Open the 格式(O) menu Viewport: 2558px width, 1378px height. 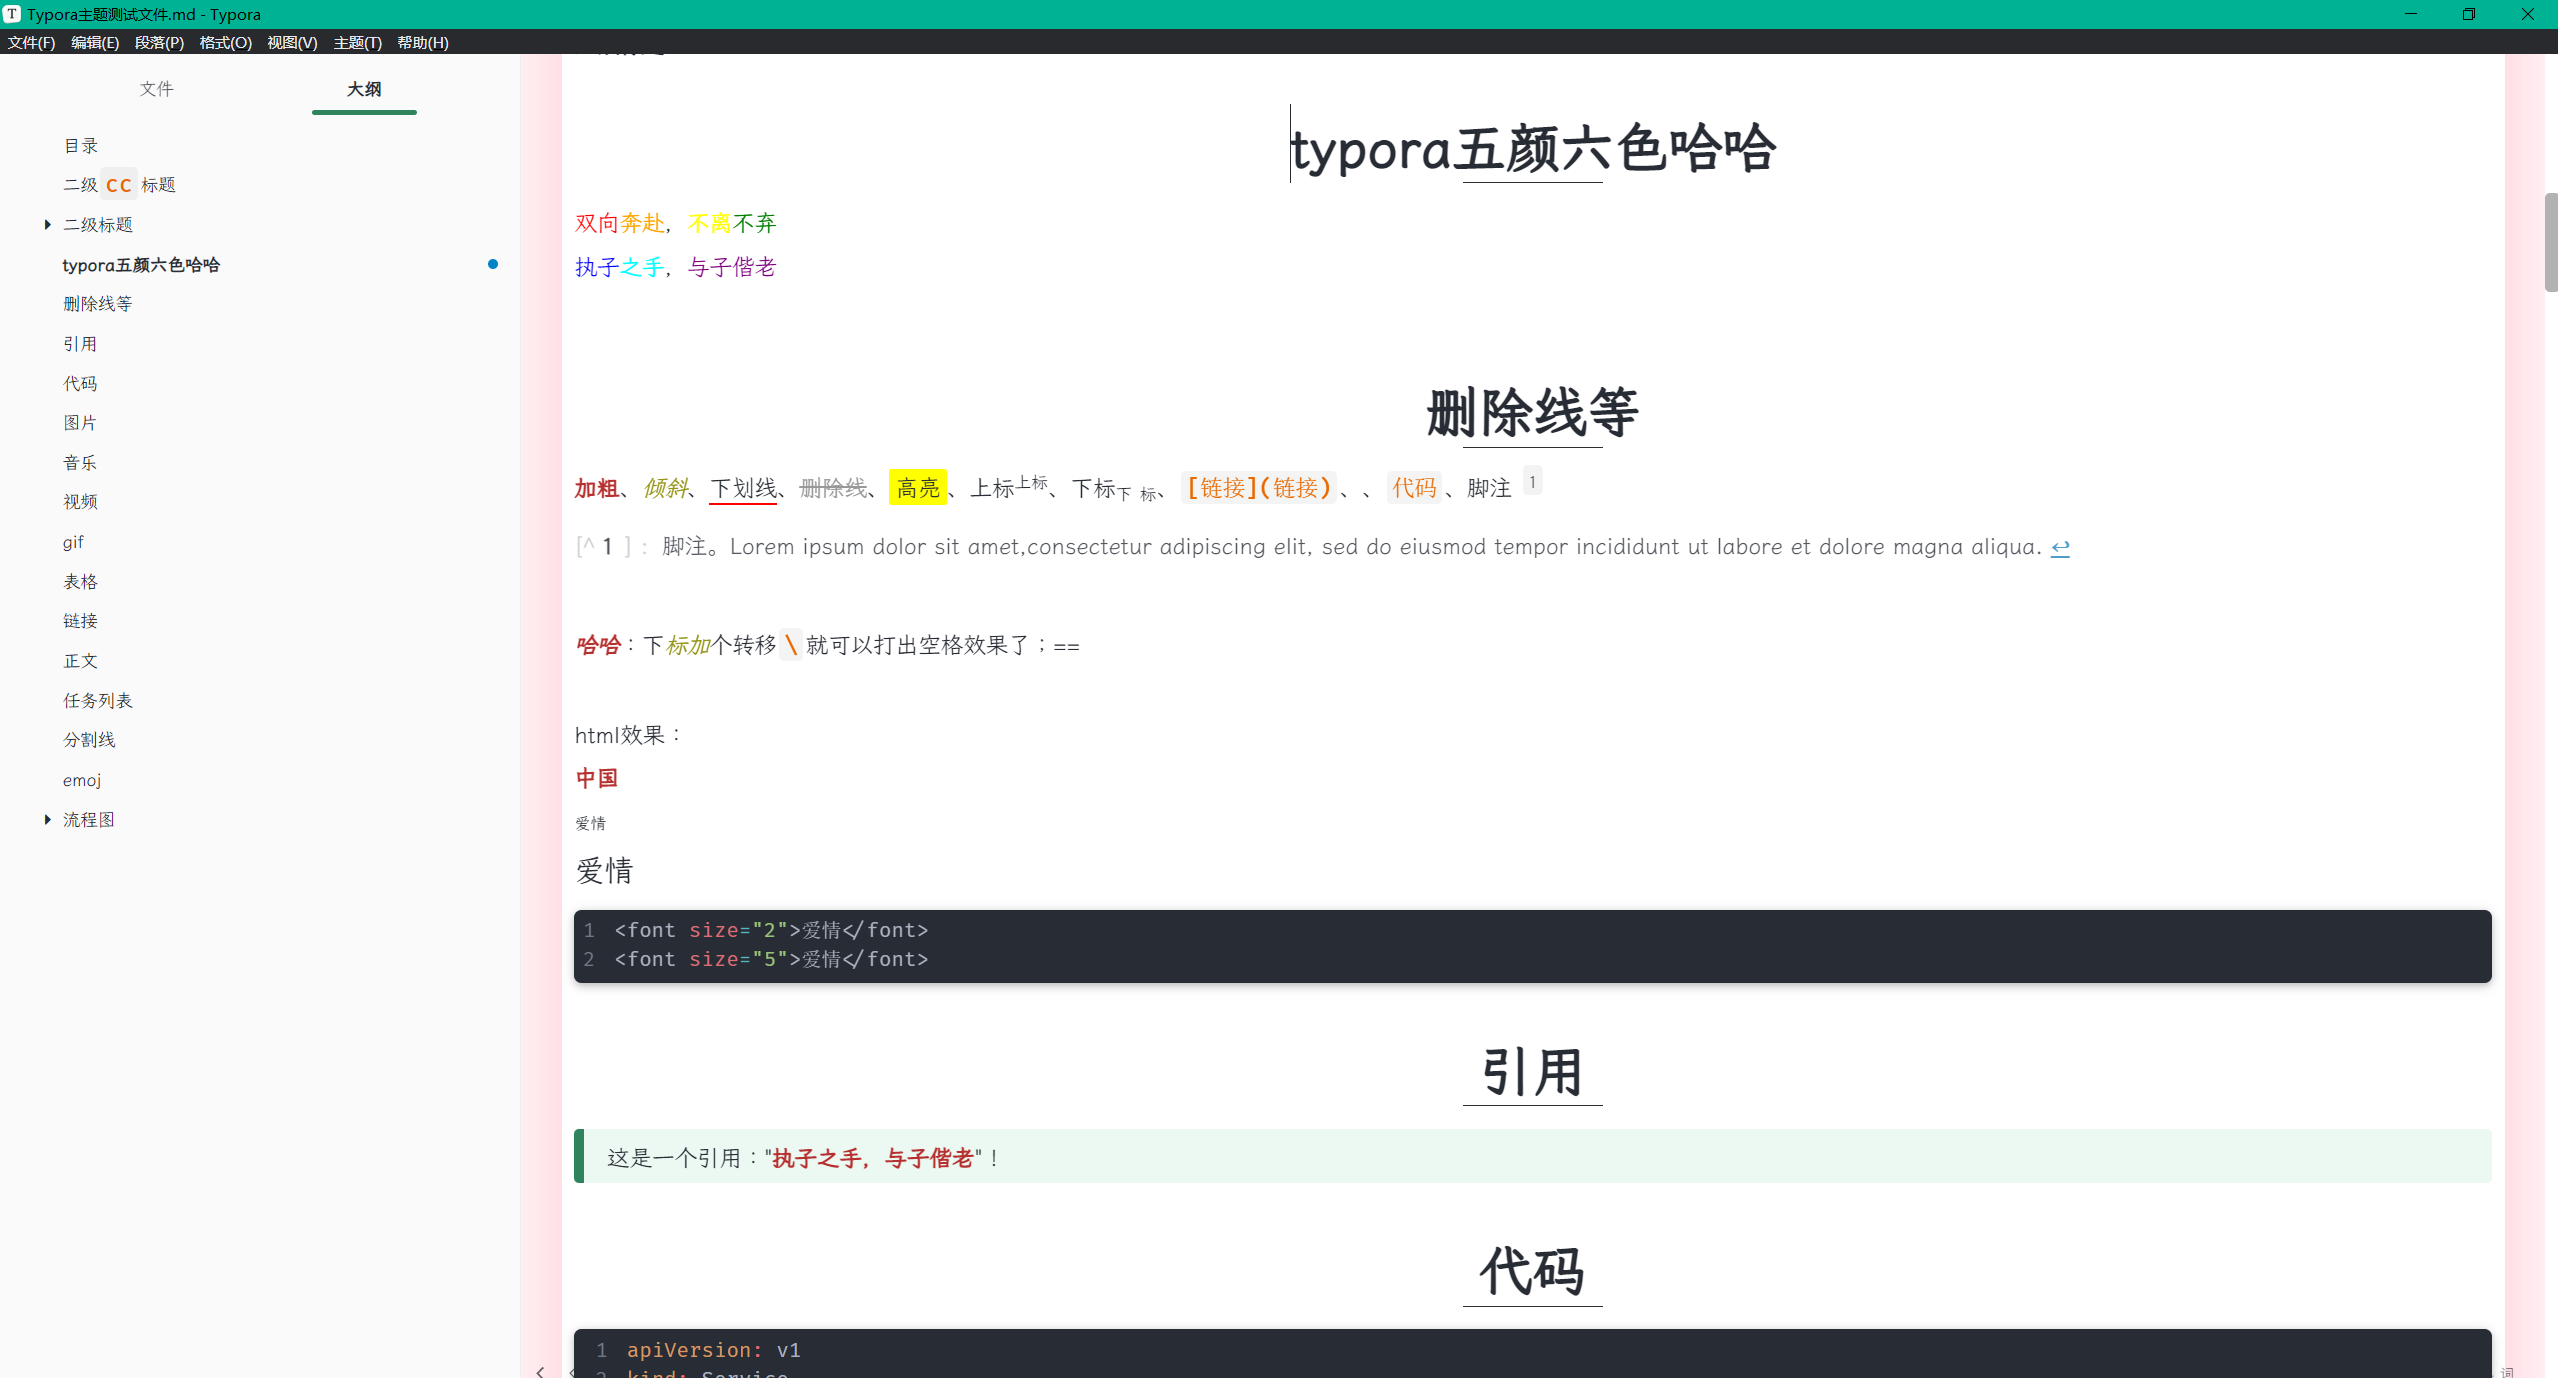pos(225,42)
